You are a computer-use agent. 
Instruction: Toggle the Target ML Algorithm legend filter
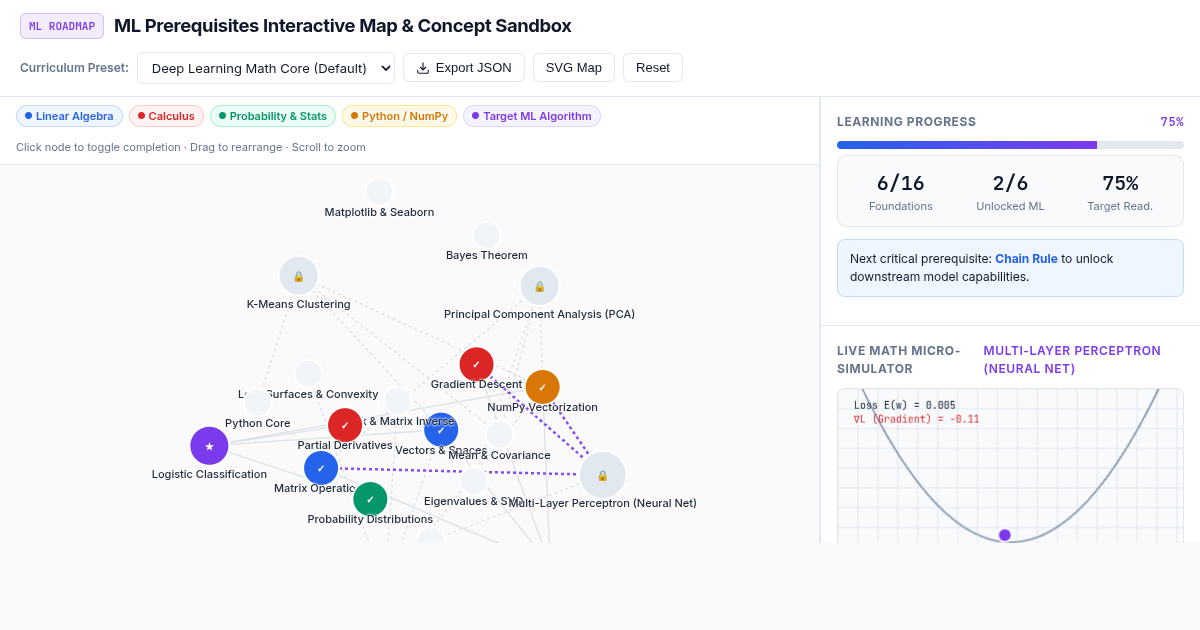tap(532, 116)
